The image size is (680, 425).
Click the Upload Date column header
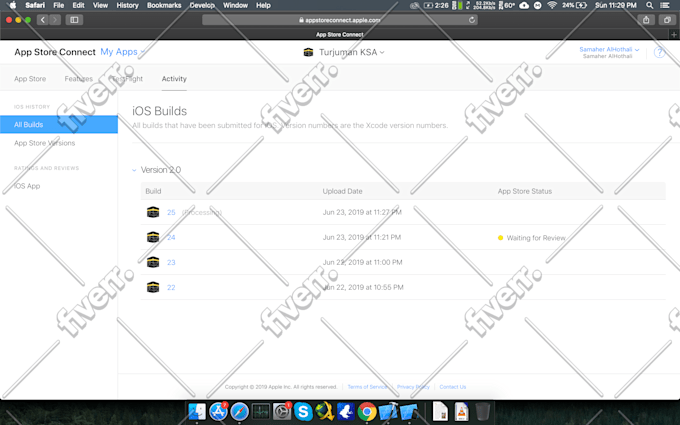pyautogui.click(x=342, y=191)
